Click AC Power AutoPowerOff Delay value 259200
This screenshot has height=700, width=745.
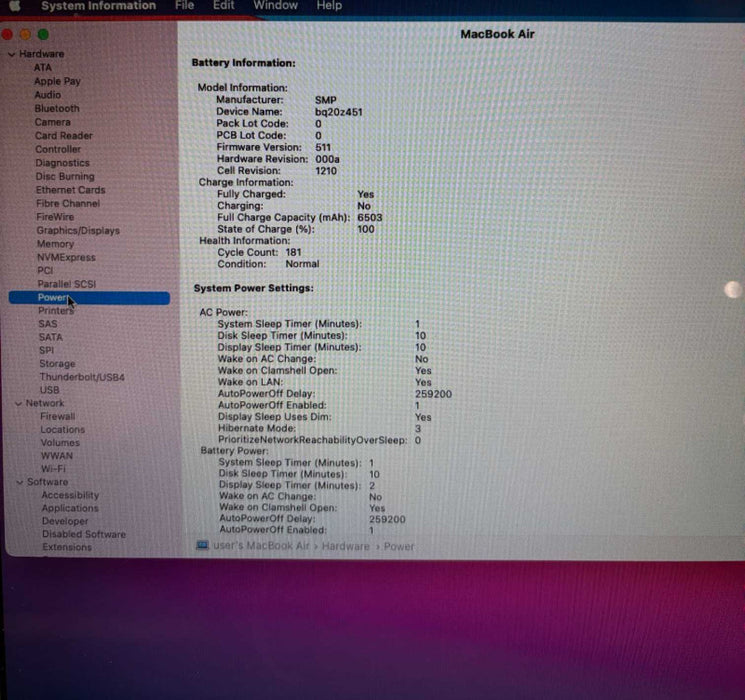click(433, 394)
